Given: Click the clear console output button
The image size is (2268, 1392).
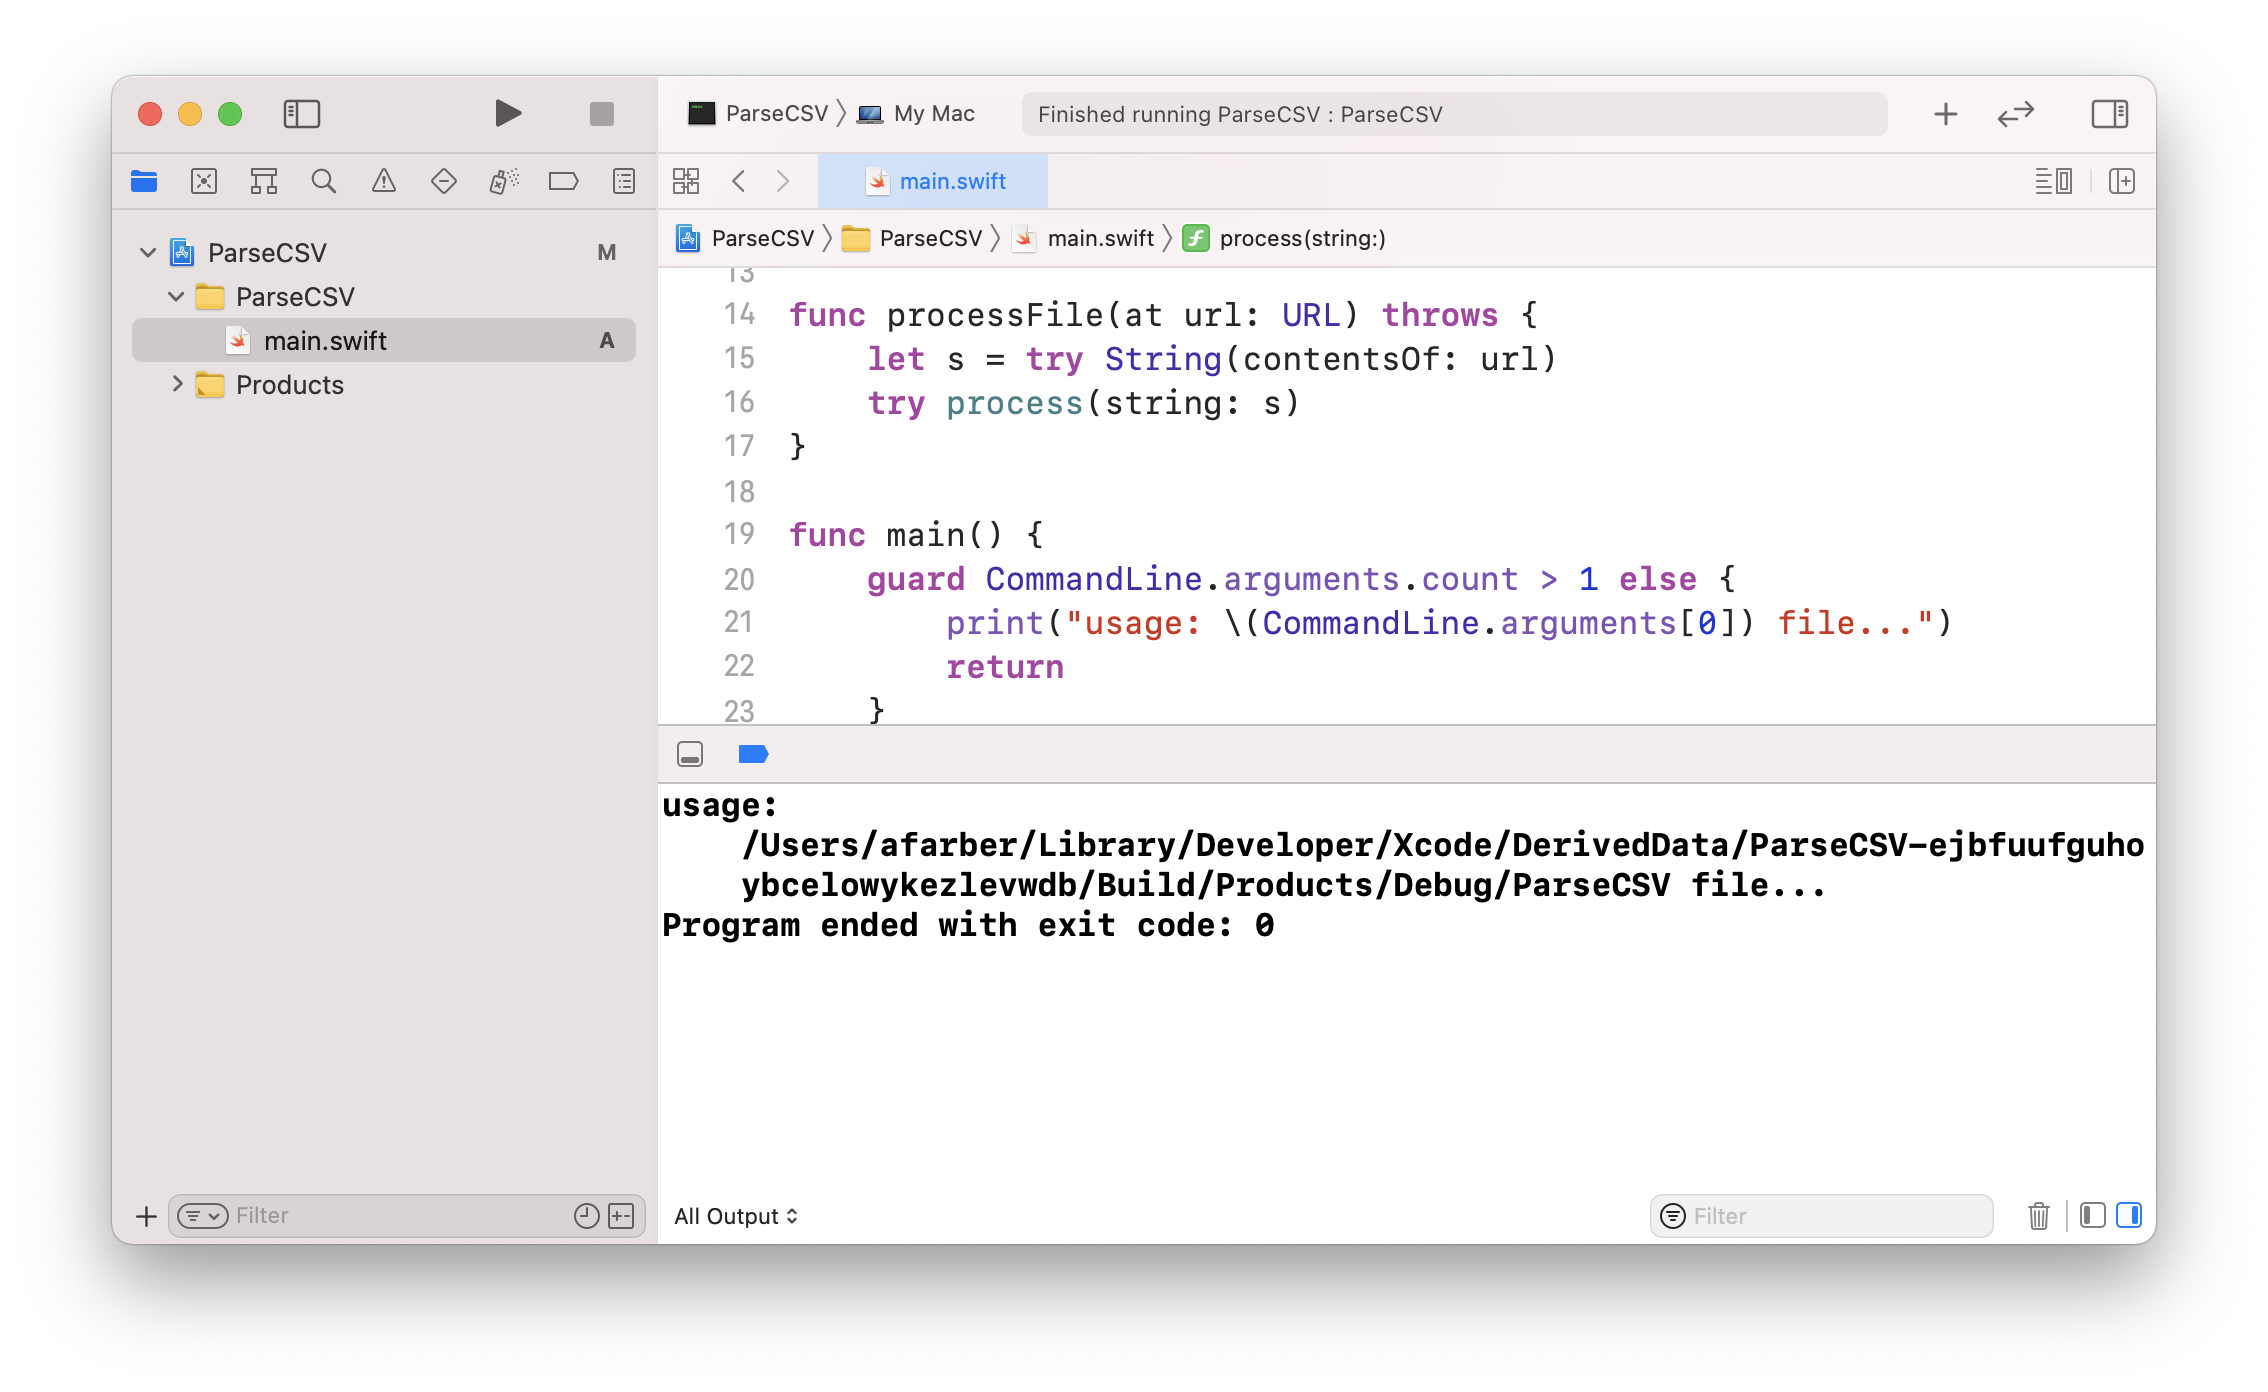Looking at the screenshot, I should (2040, 1215).
